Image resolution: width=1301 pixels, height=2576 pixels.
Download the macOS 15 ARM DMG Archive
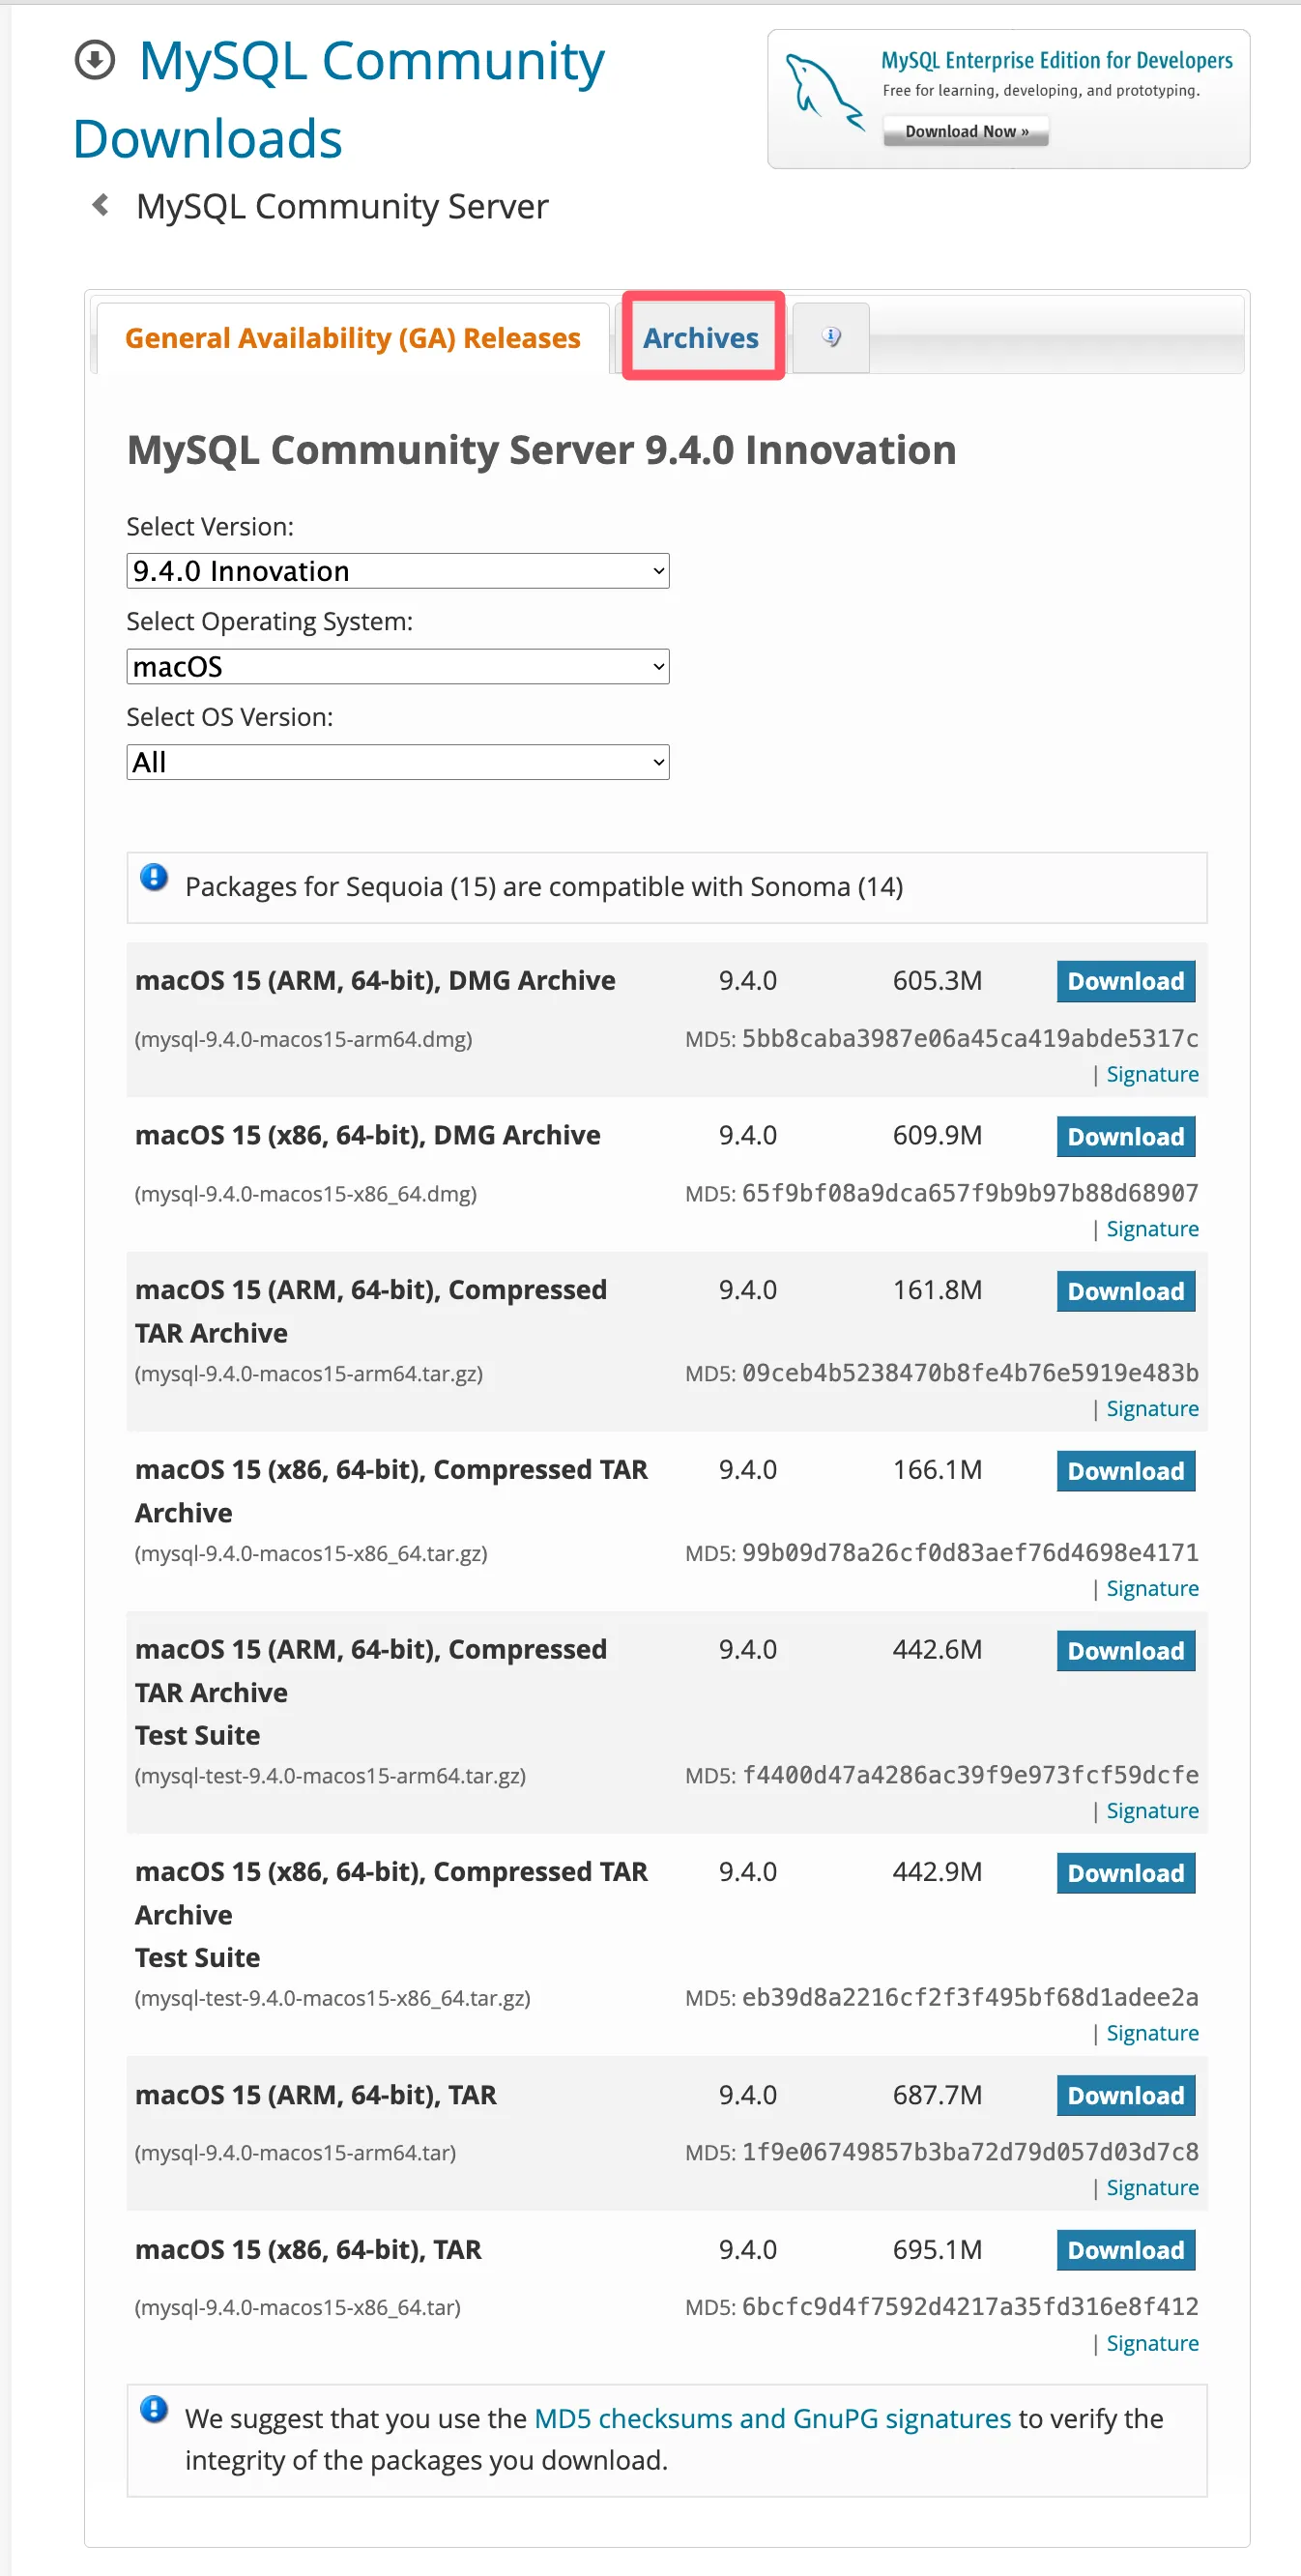1125,981
